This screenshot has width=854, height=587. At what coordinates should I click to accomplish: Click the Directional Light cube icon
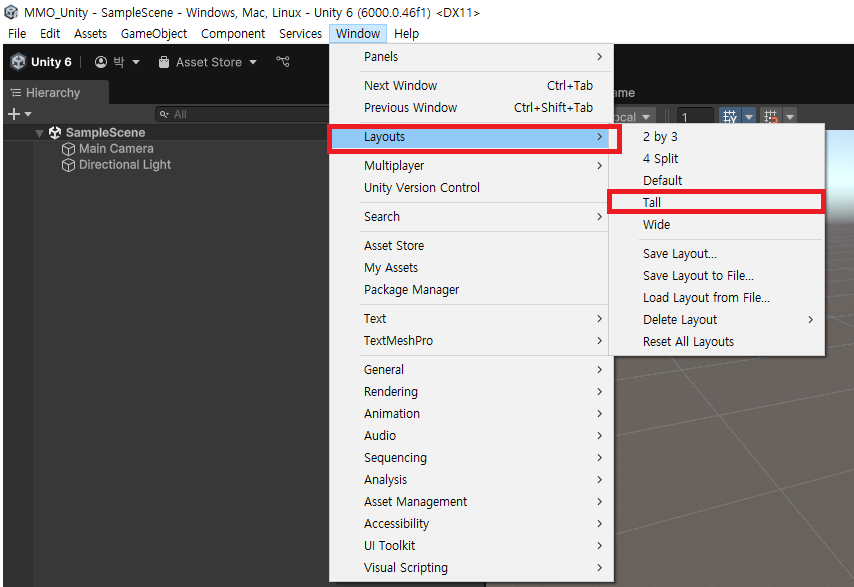pyautogui.click(x=68, y=165)
